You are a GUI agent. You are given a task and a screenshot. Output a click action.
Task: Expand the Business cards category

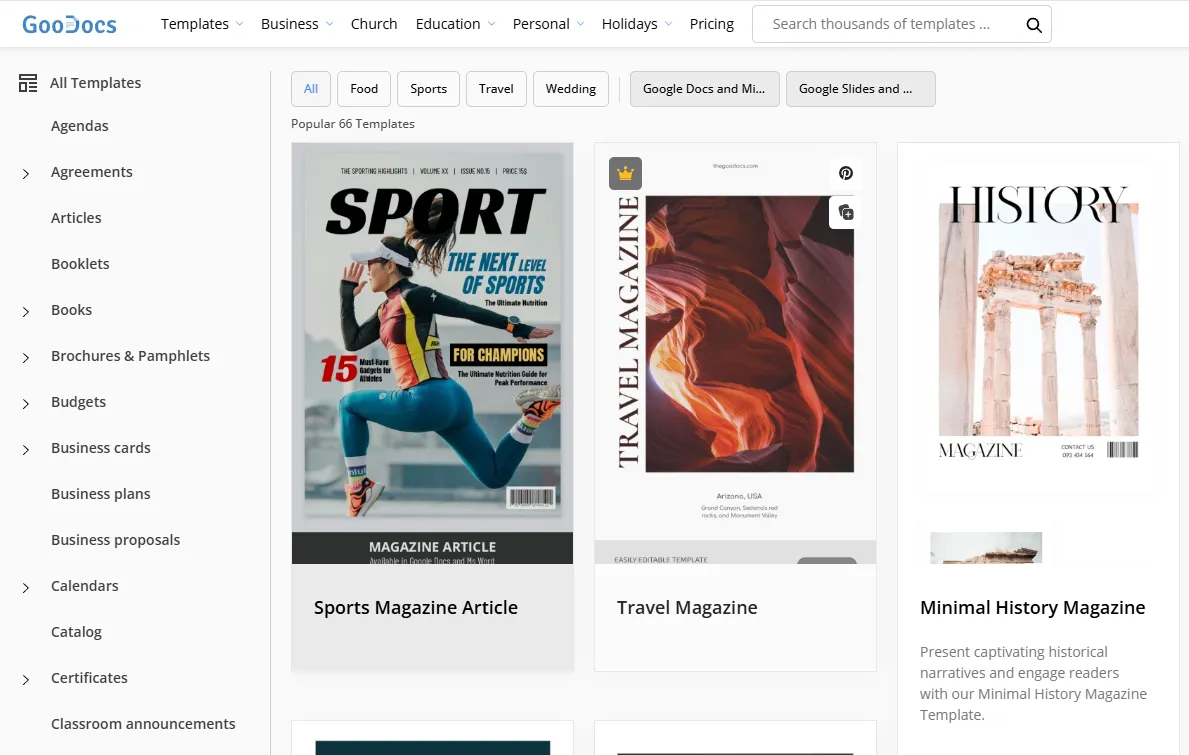coord(26,450)
